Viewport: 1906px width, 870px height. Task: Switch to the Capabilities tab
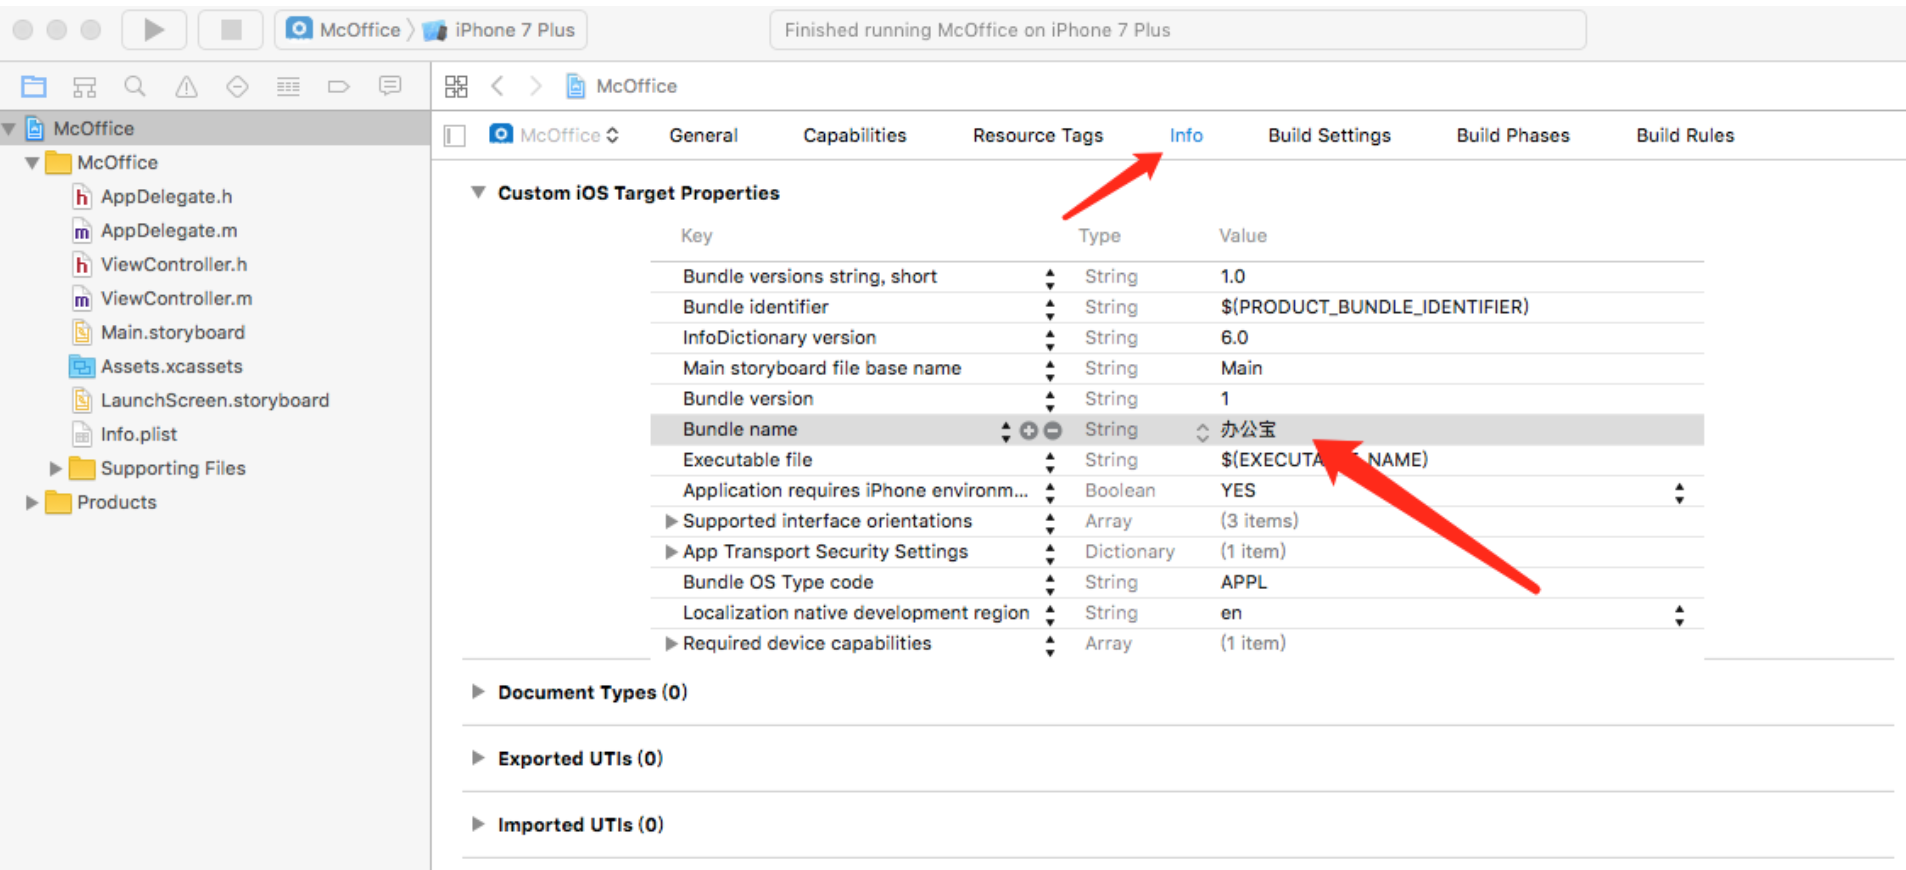(x=854, y=135)
